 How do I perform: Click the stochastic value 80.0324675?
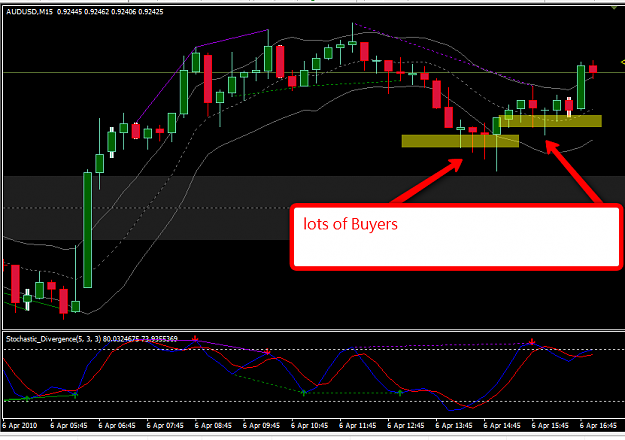[120, 339]
